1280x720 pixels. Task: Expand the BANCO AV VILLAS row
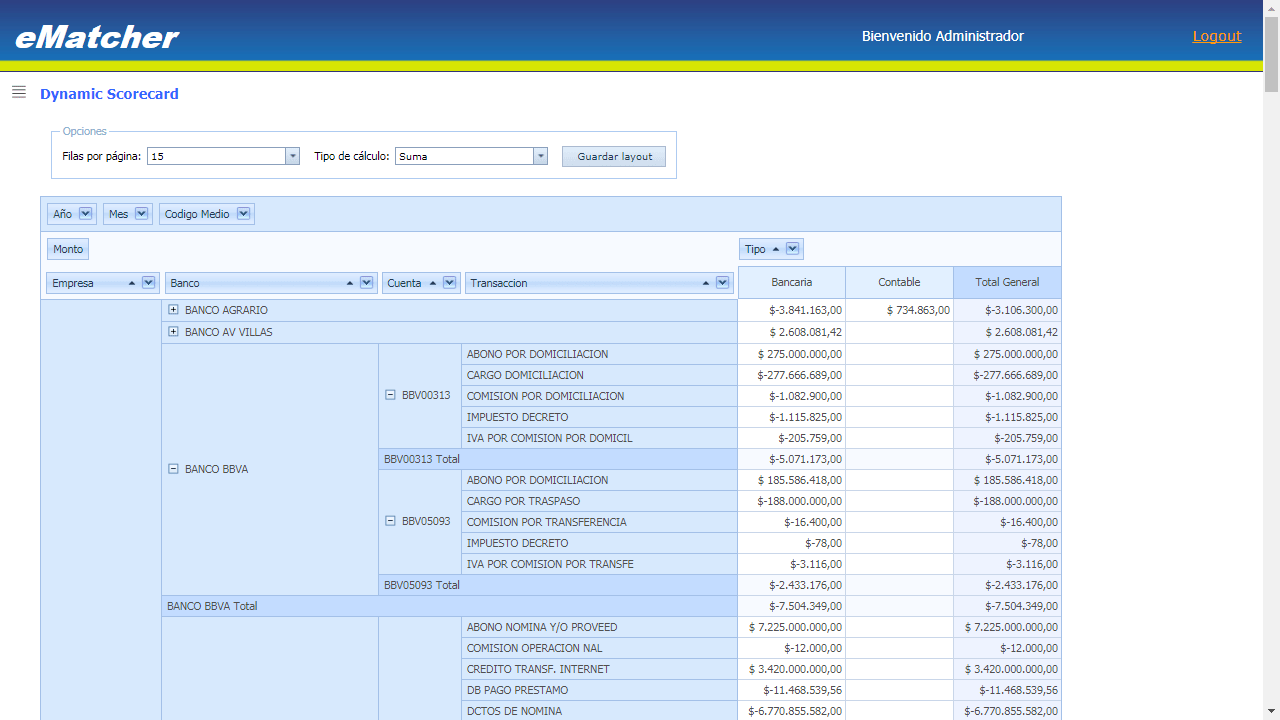(x=172, y=331)
